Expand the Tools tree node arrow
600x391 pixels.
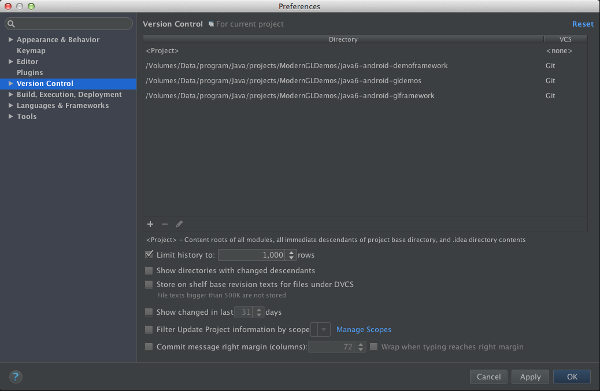pyautogui.click(x=11, y=116)
